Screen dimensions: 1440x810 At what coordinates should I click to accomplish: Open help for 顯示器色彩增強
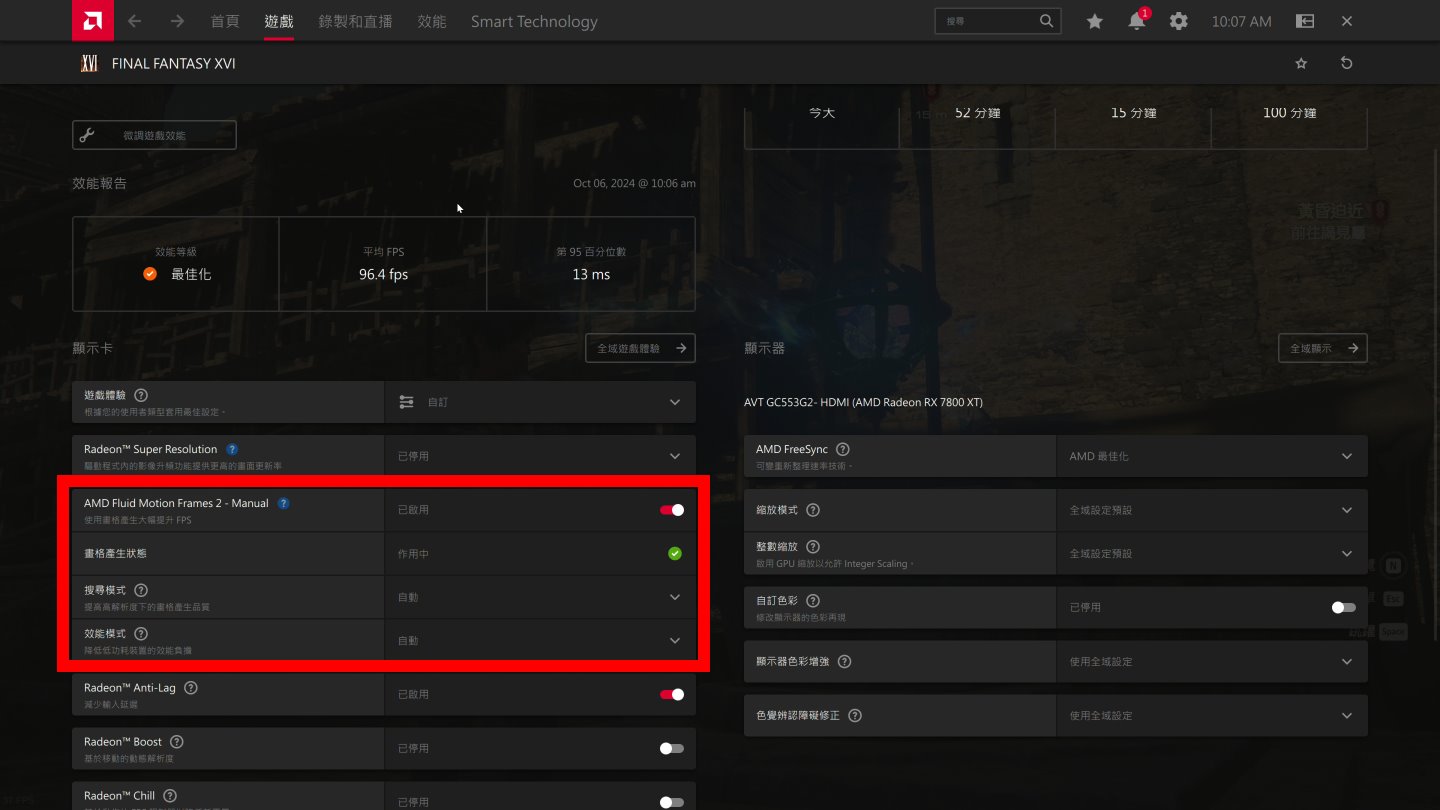[845, 662]
